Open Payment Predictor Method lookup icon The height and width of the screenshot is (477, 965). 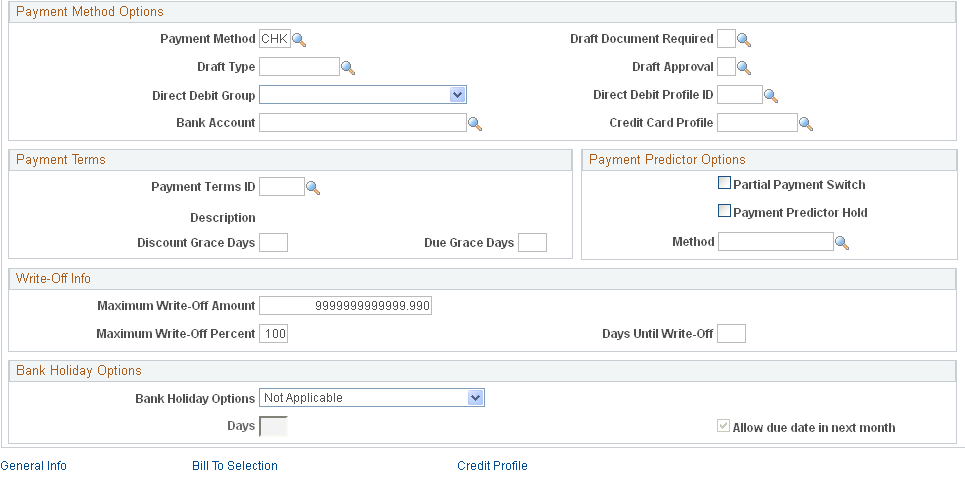842,243
